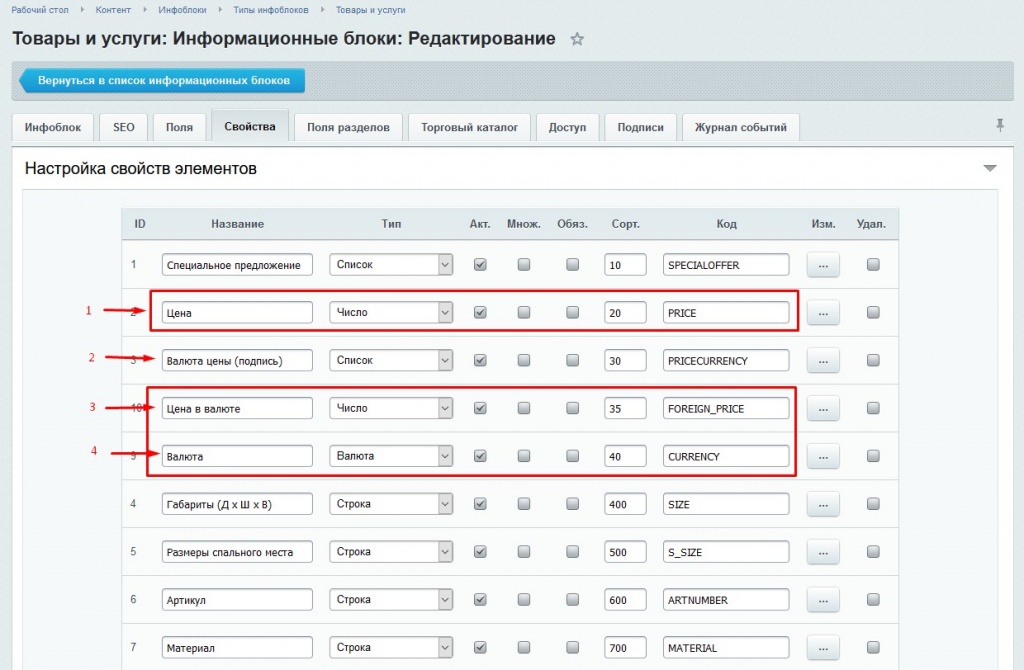Open type dropdown for Материал property
The height and width of the screenshot is (670, 1024).
pyautogui.click(x=391, y=647)
